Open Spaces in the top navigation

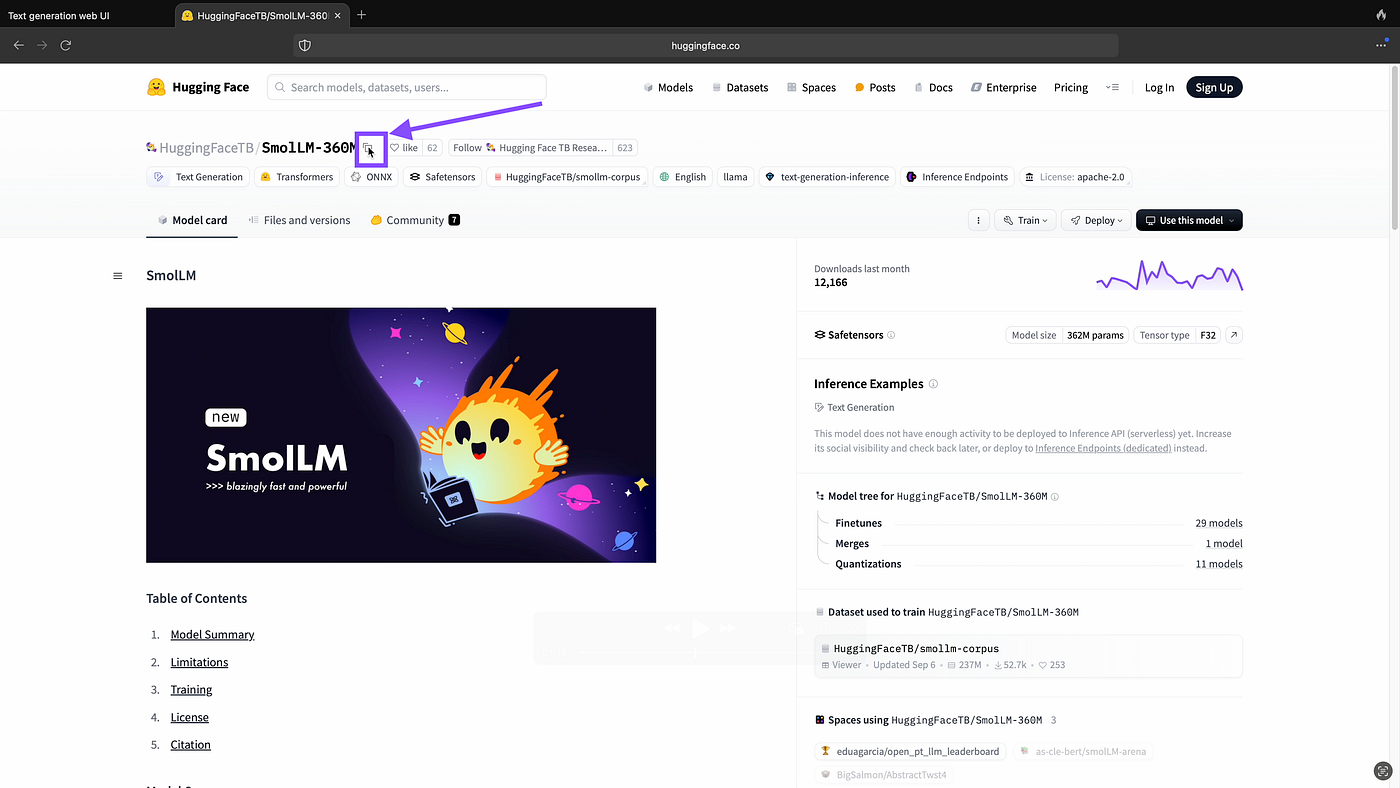point(811,88)
